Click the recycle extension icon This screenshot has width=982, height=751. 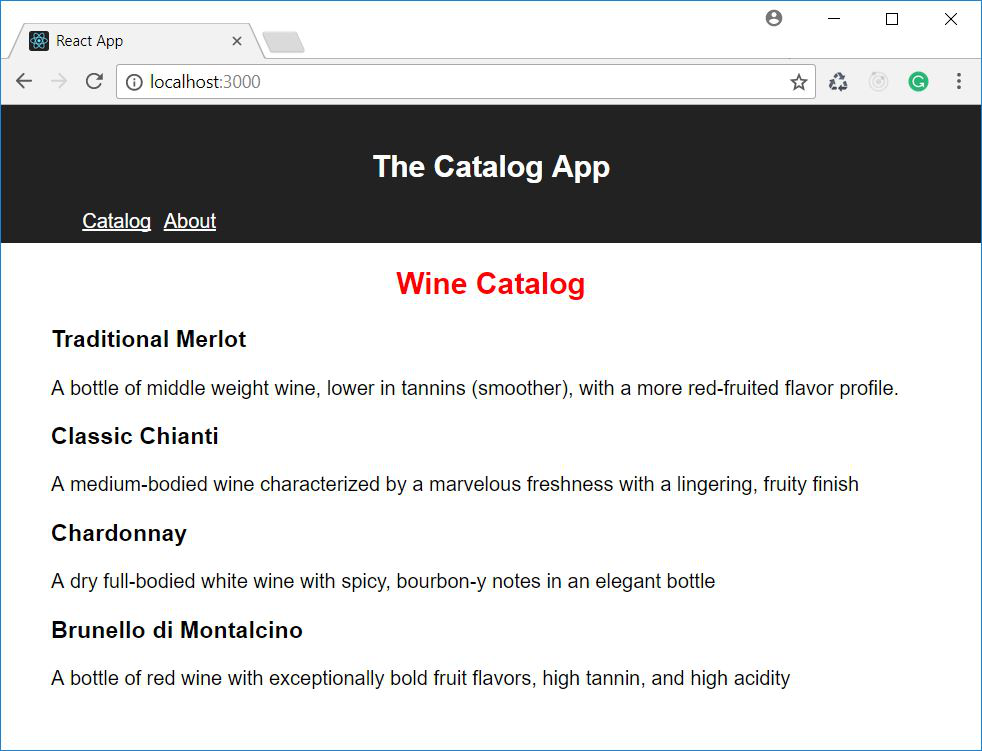click(x=838, y=81)
